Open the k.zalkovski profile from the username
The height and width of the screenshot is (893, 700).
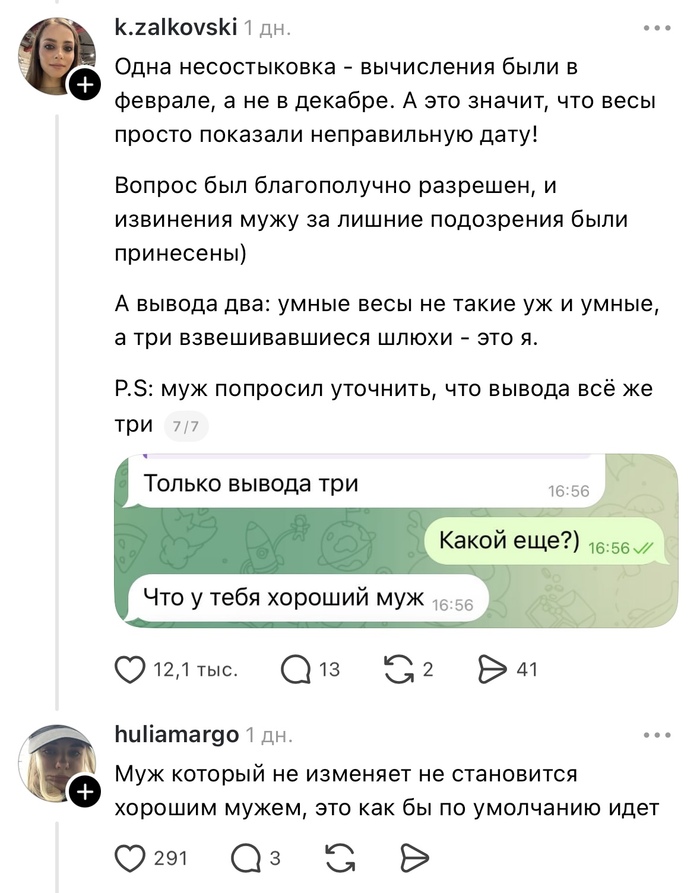(x=176, y=28)
